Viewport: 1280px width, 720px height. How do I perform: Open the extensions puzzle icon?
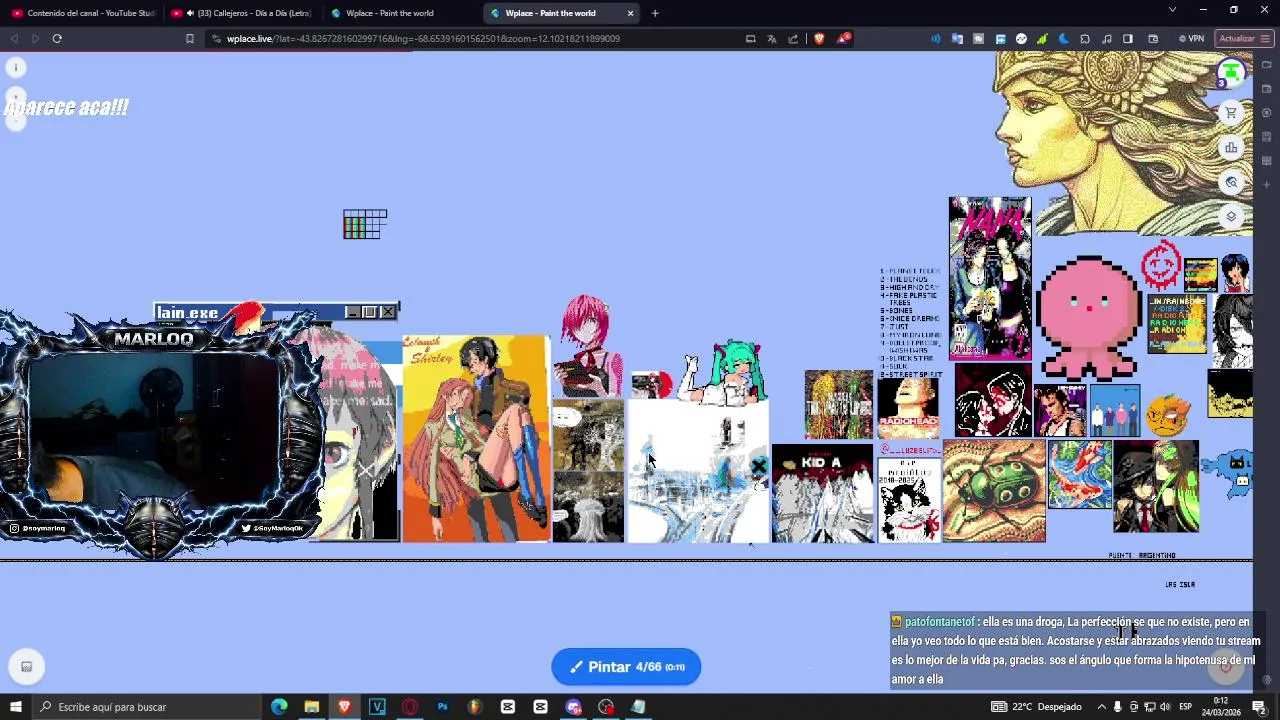click(x=1085, y=39)
